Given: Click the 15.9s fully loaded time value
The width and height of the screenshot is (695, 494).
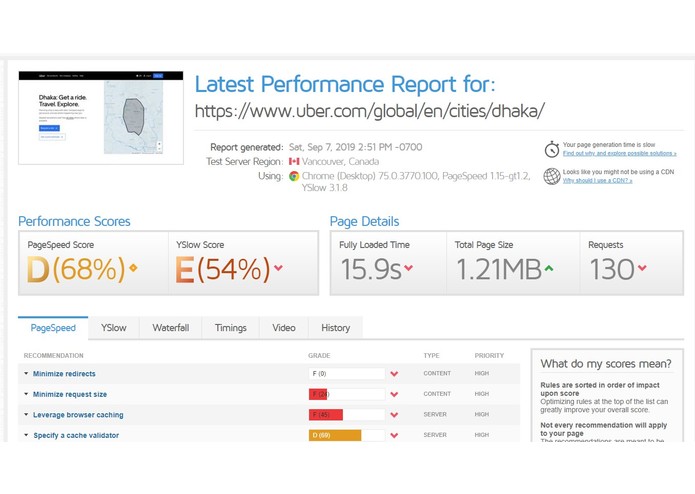Looking at the screenshot, I should click(371, 269).
